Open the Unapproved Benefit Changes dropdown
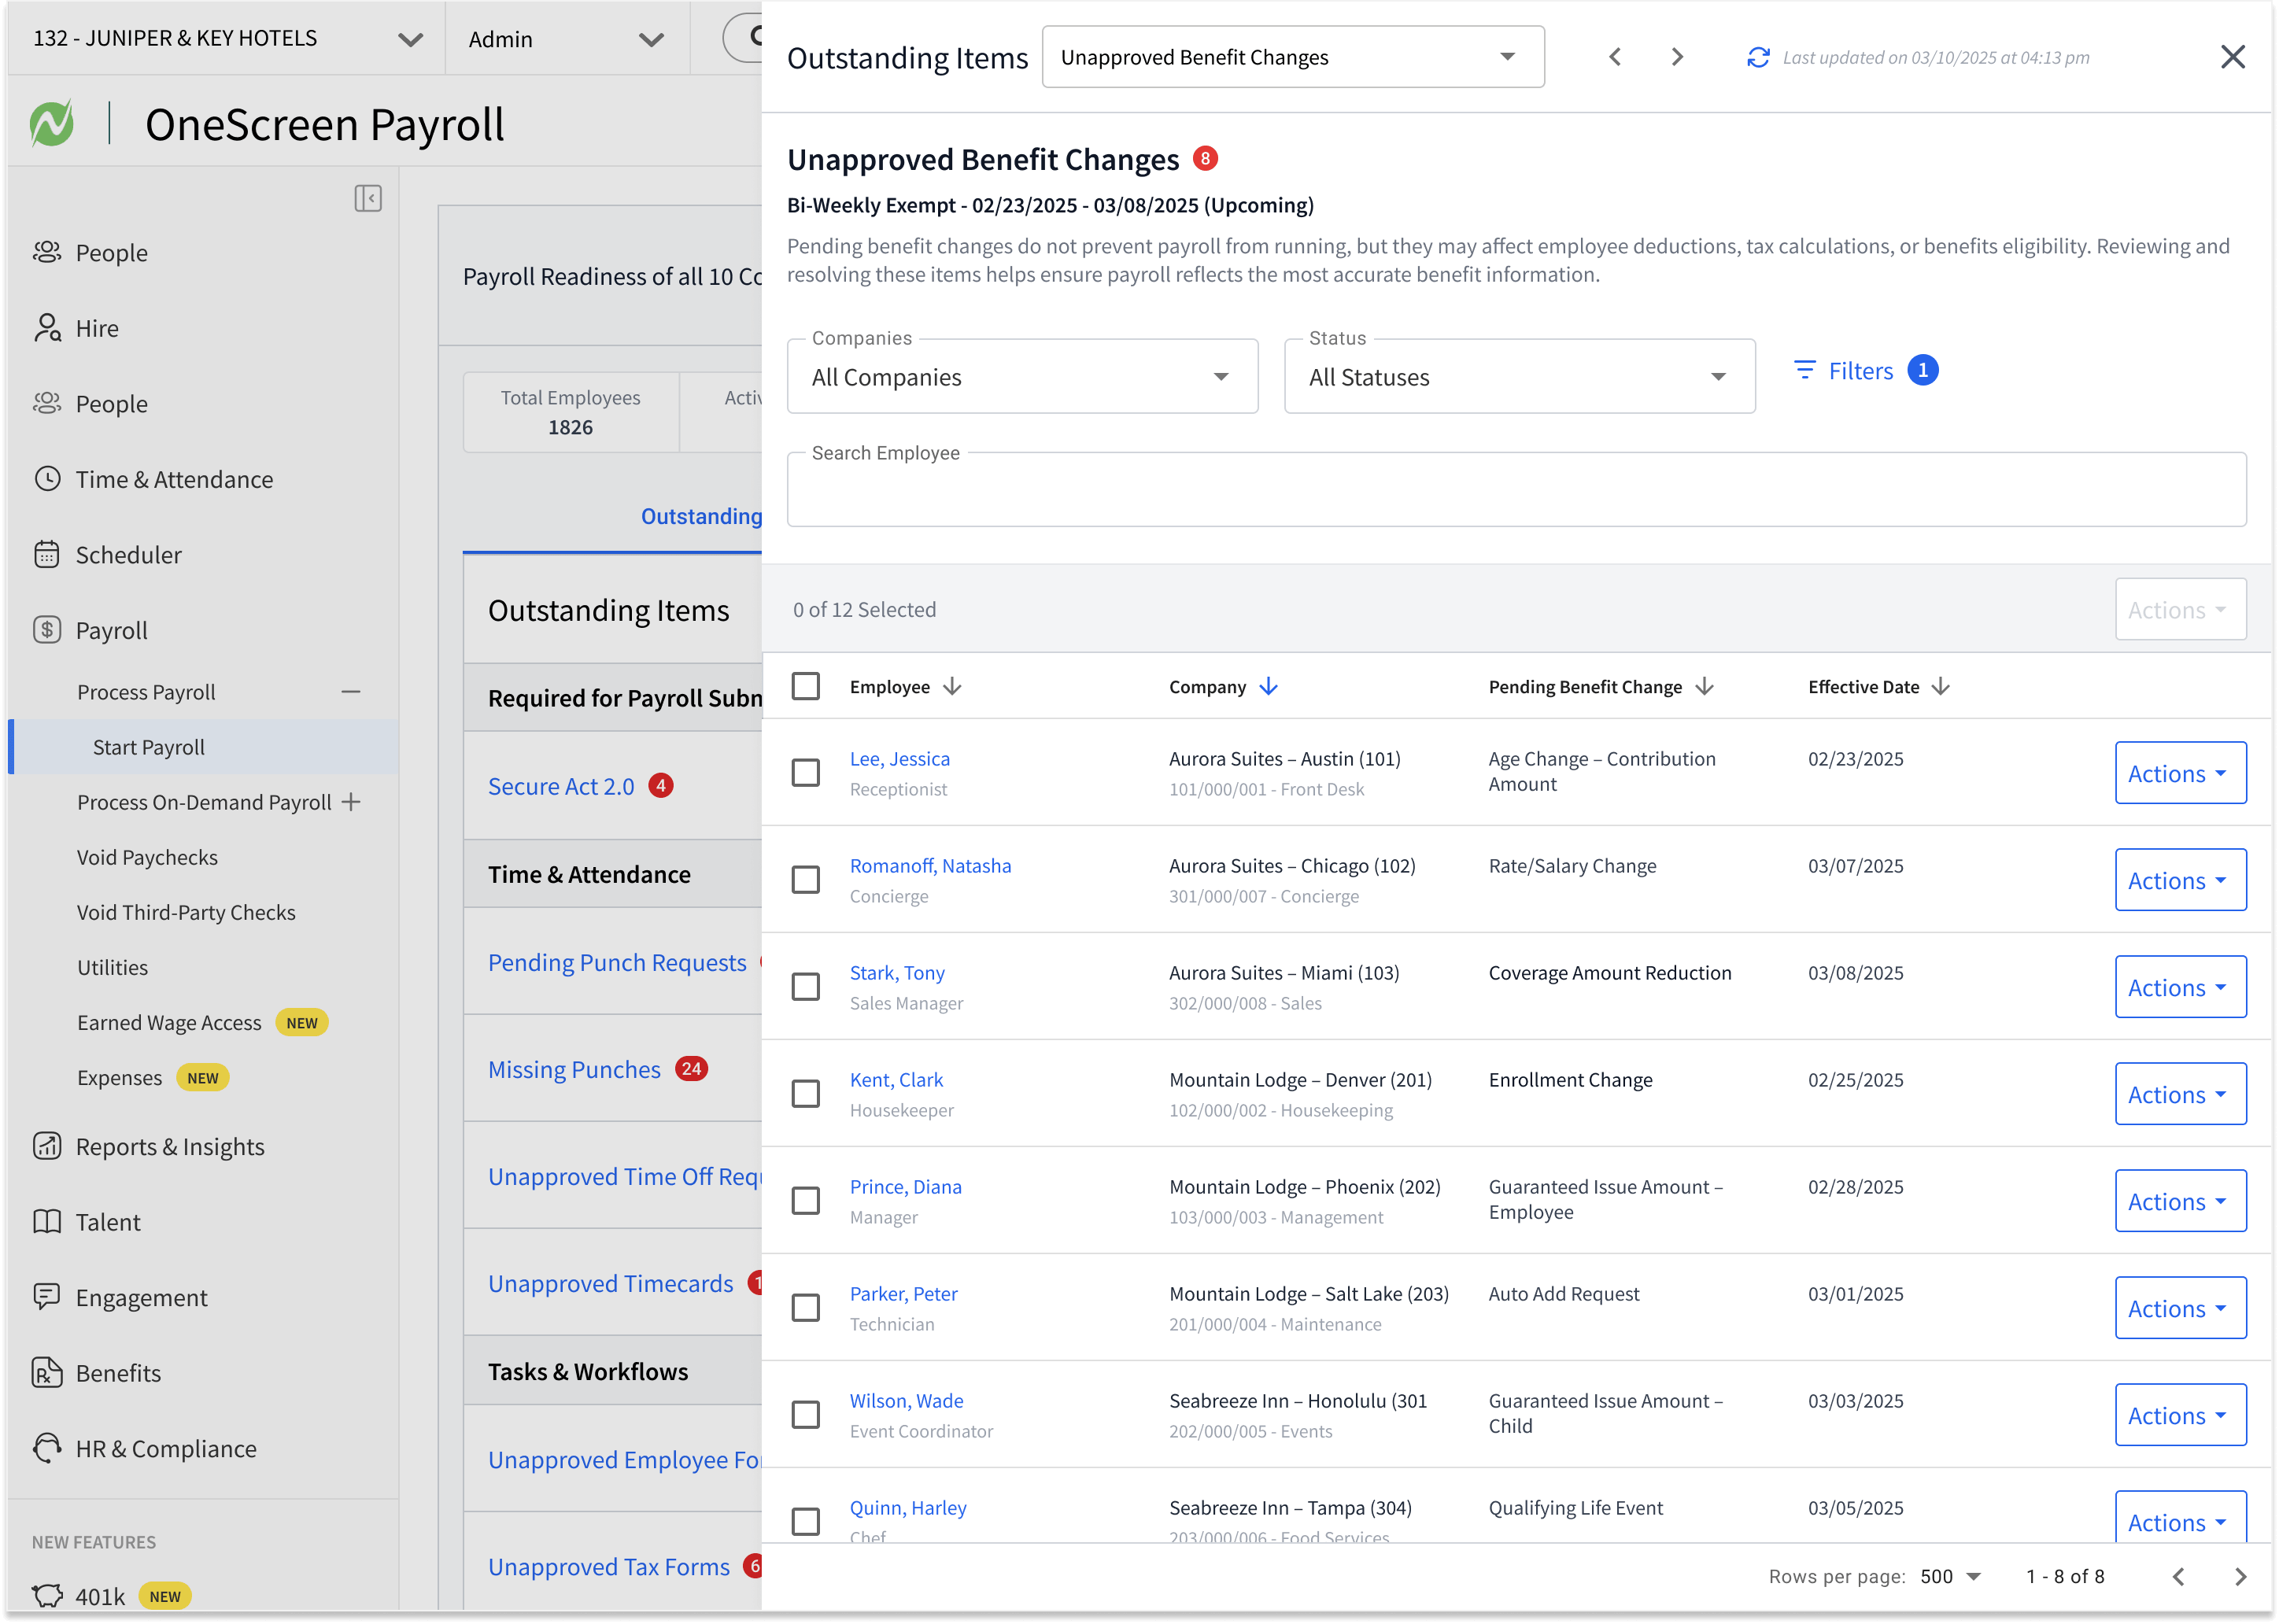The width and height of the screenshot is (2279, 1624). (1292, 57)
